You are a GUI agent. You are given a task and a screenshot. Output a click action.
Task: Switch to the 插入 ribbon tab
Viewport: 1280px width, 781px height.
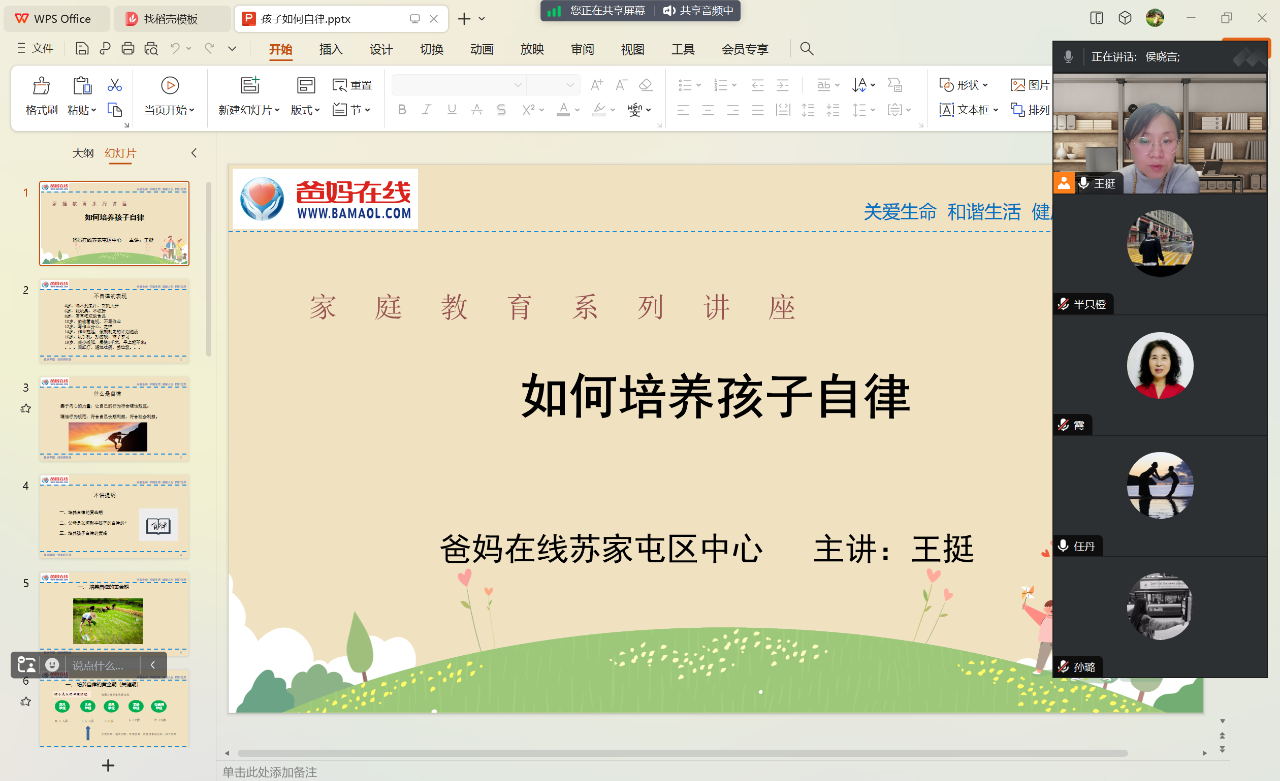click(x=330, y=48)
